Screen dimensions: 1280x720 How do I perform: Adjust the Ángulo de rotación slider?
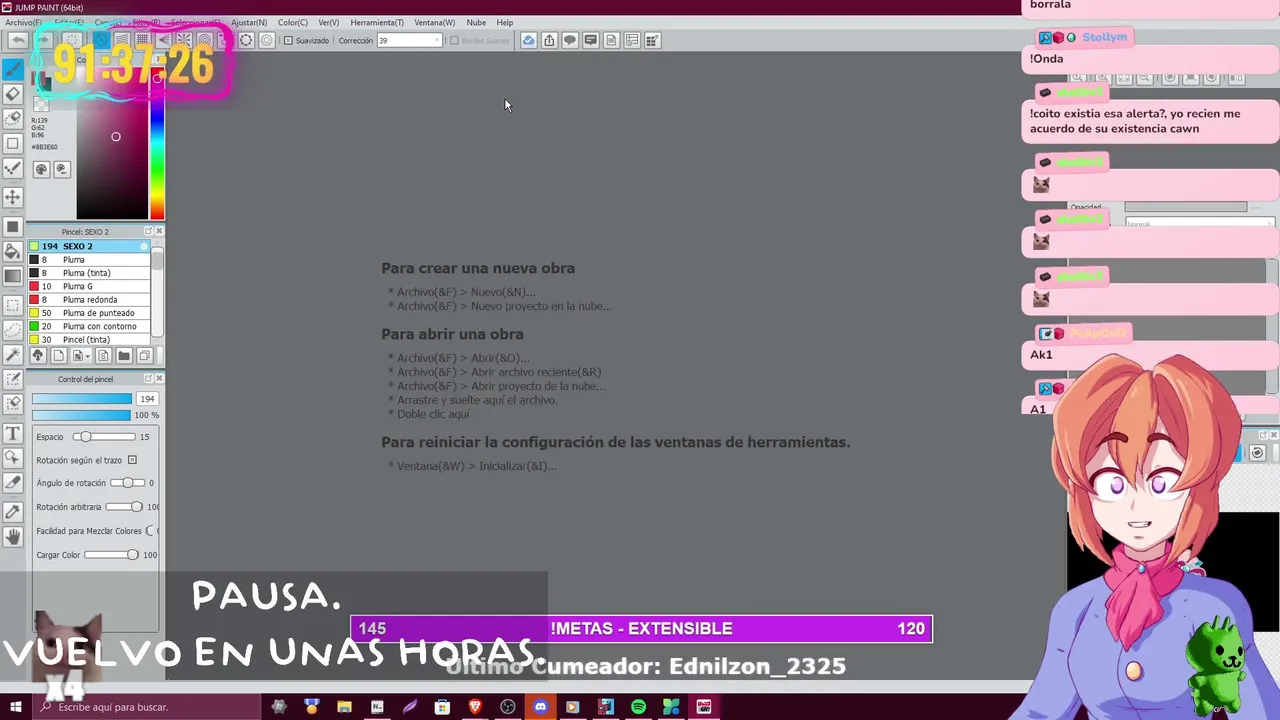[127, 483]
